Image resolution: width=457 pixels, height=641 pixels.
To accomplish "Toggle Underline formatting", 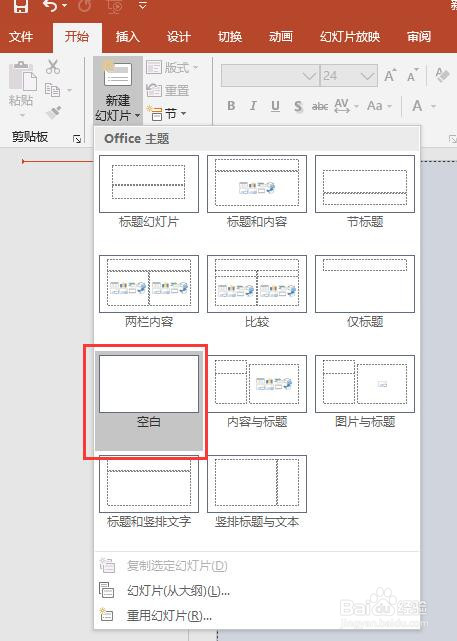I will 276,106.
